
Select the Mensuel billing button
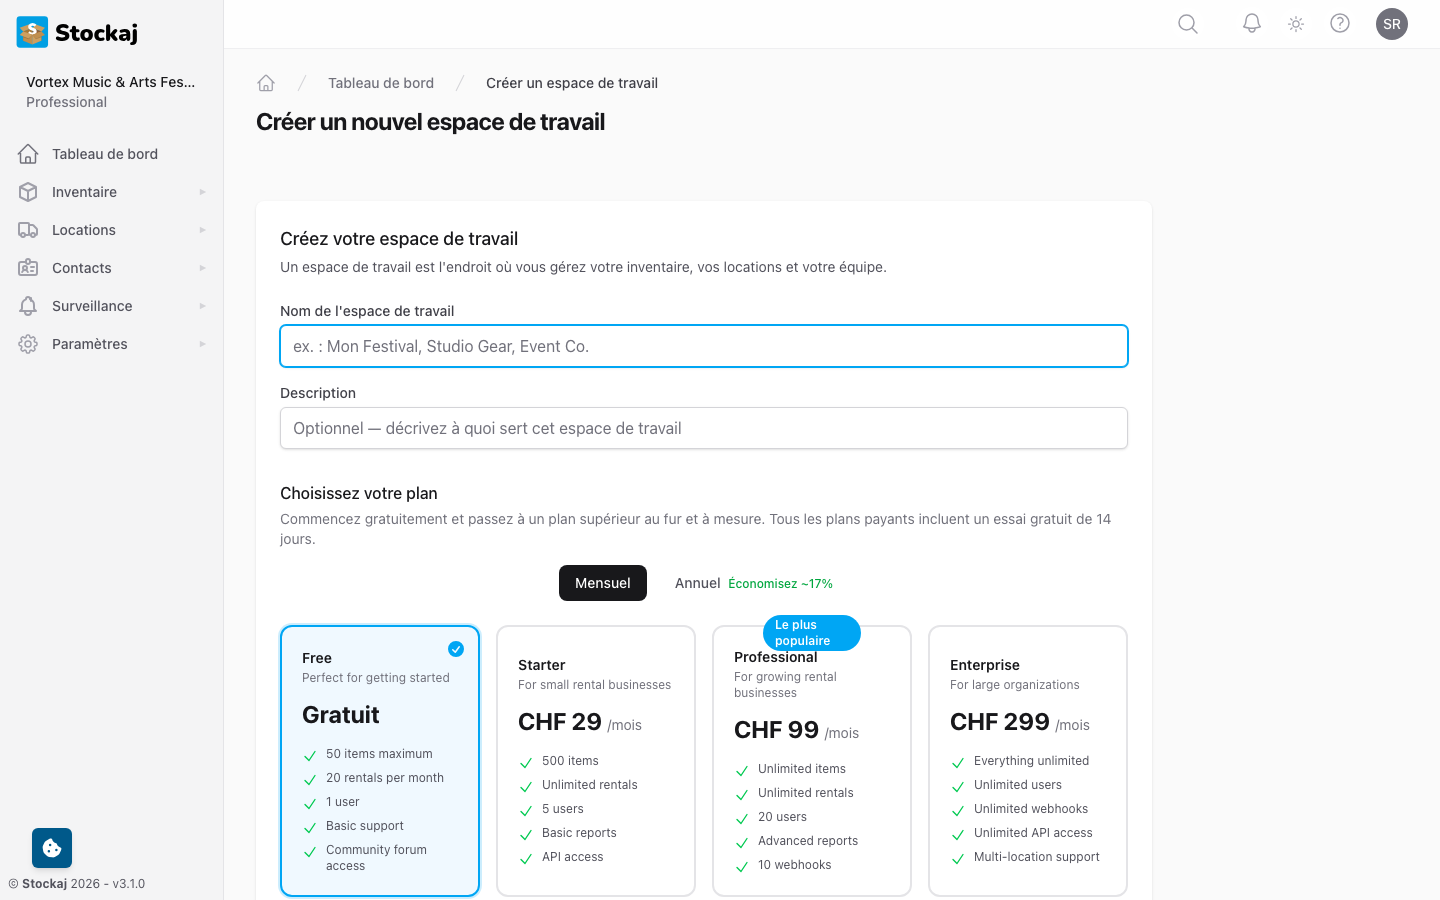click(x=603, y=583)
